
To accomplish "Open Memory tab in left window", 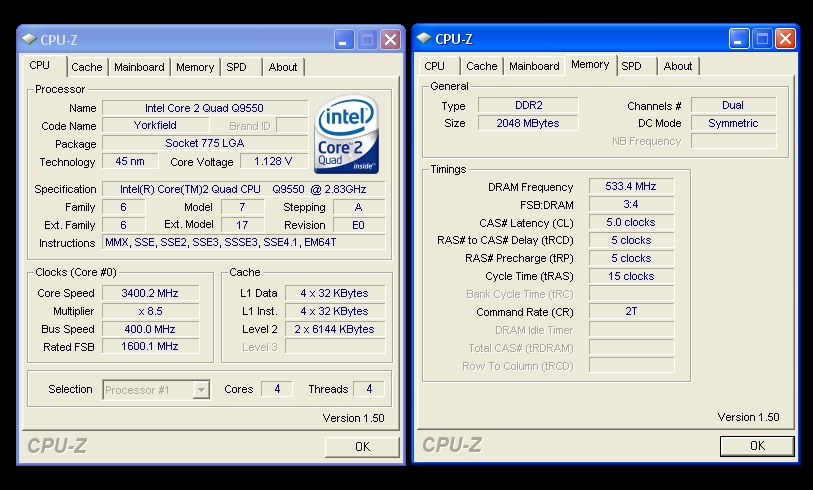I will tap(195, 67).
